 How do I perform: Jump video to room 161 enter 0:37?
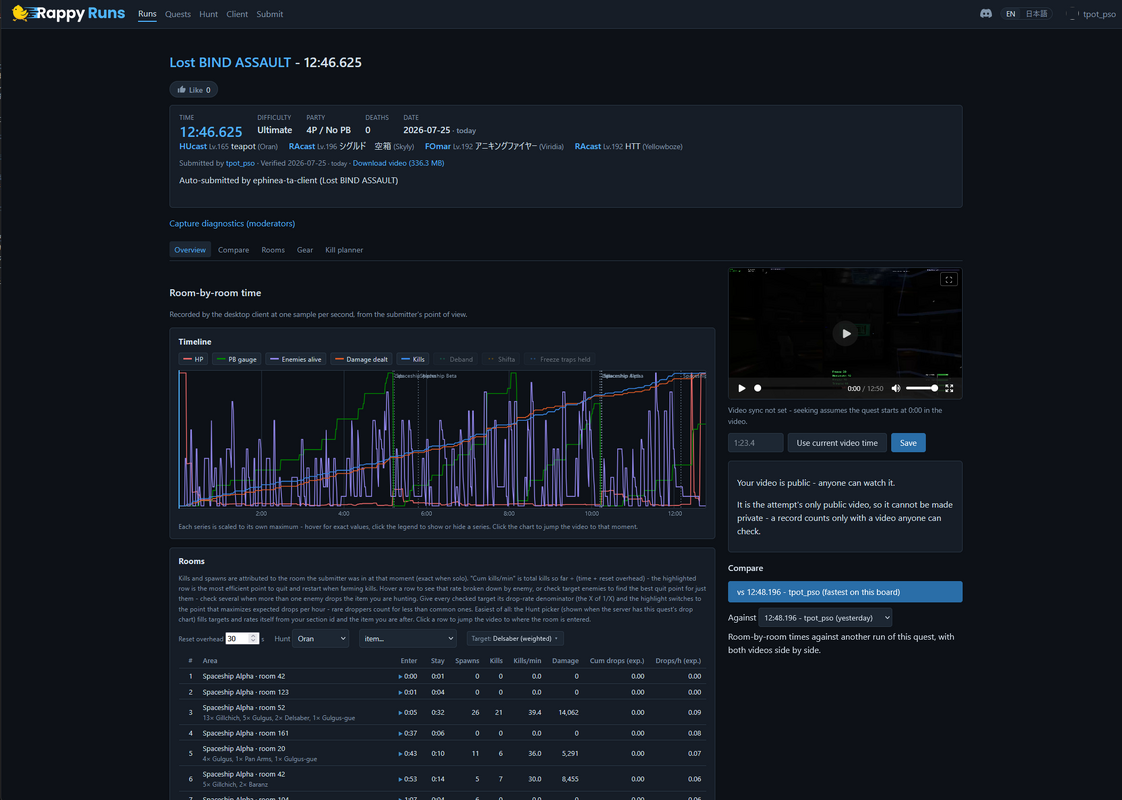point(408,733)
